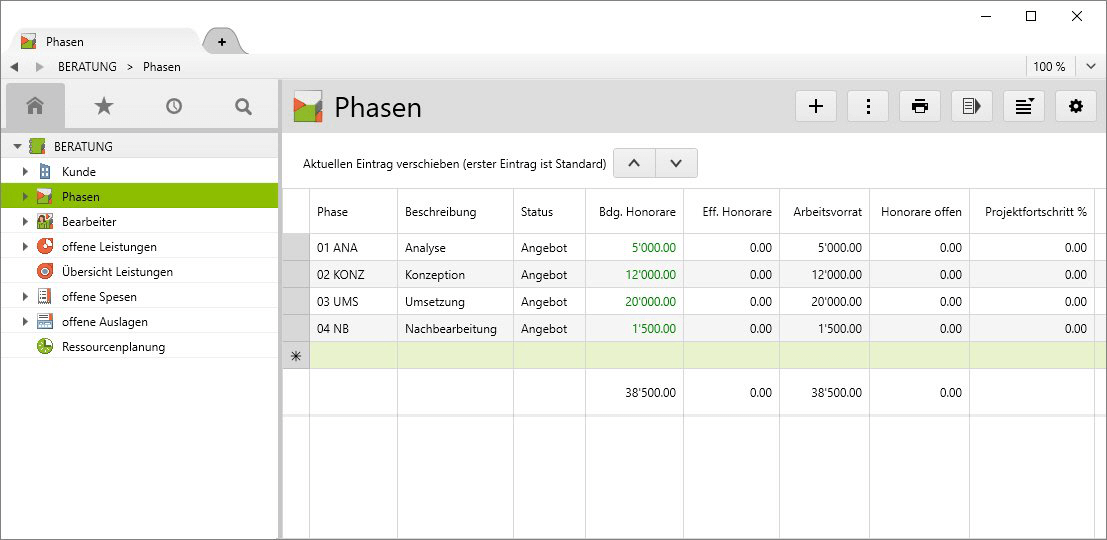Expand the Kunde tree node
Image resolution: width=1107 pixels, height=540 pixels.
(x=26, y=172)
